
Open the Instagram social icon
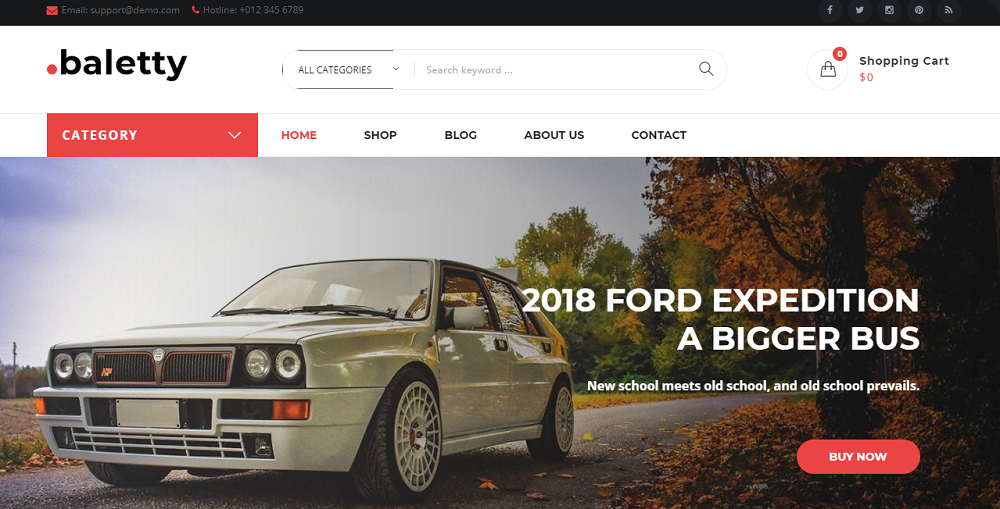pos(889,10)
